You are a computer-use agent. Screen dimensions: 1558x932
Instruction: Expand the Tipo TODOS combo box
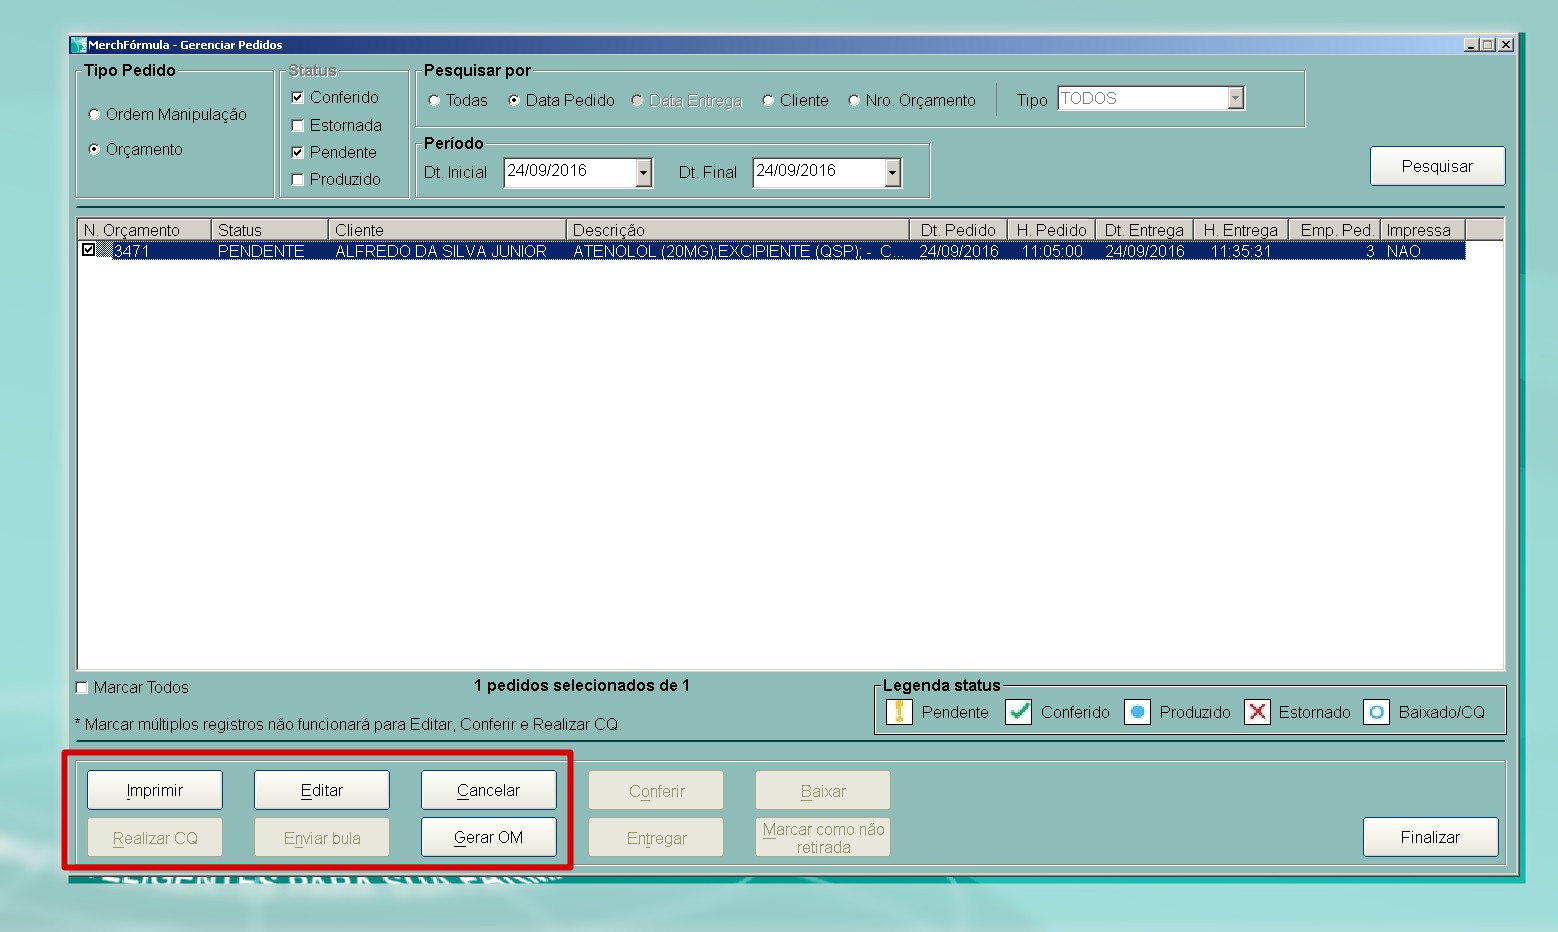[1236, 98]
